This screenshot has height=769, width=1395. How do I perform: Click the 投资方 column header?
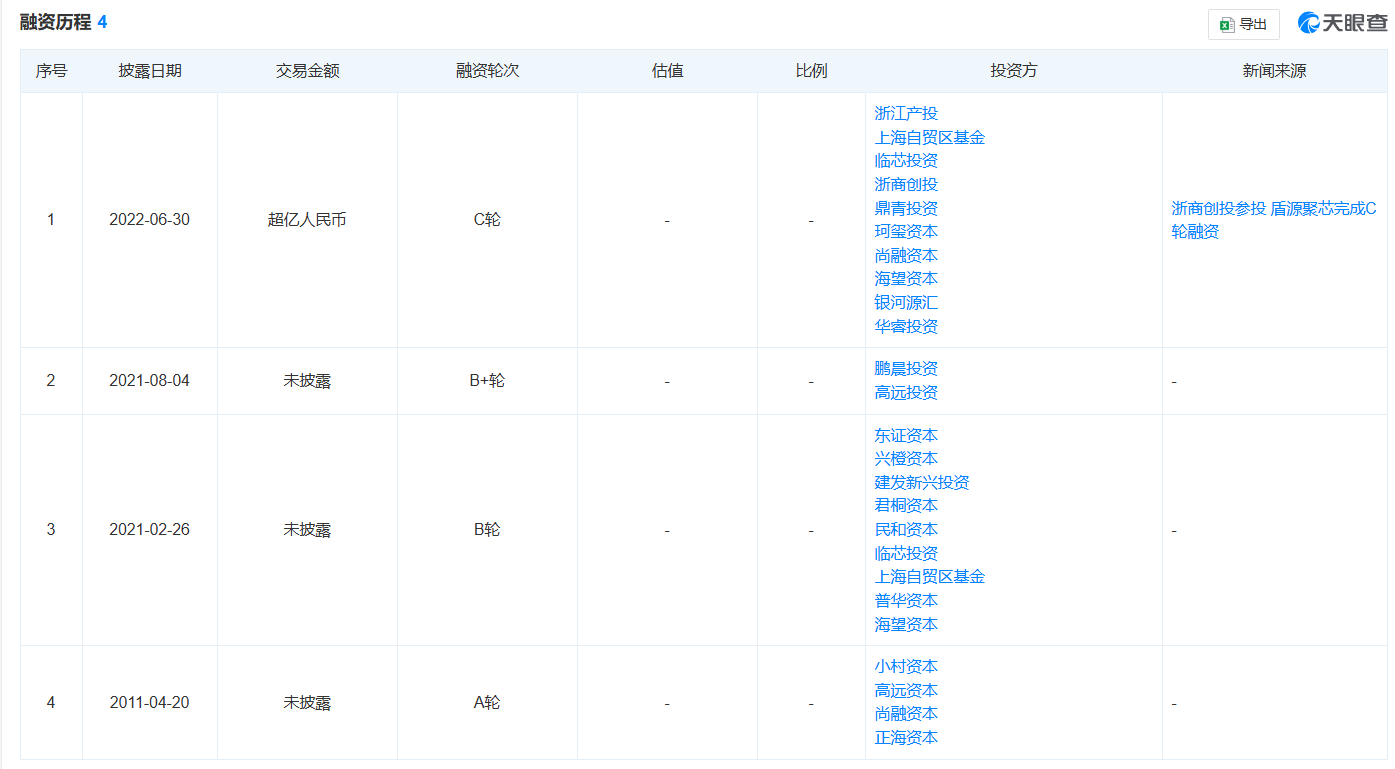click(1014, 71)
